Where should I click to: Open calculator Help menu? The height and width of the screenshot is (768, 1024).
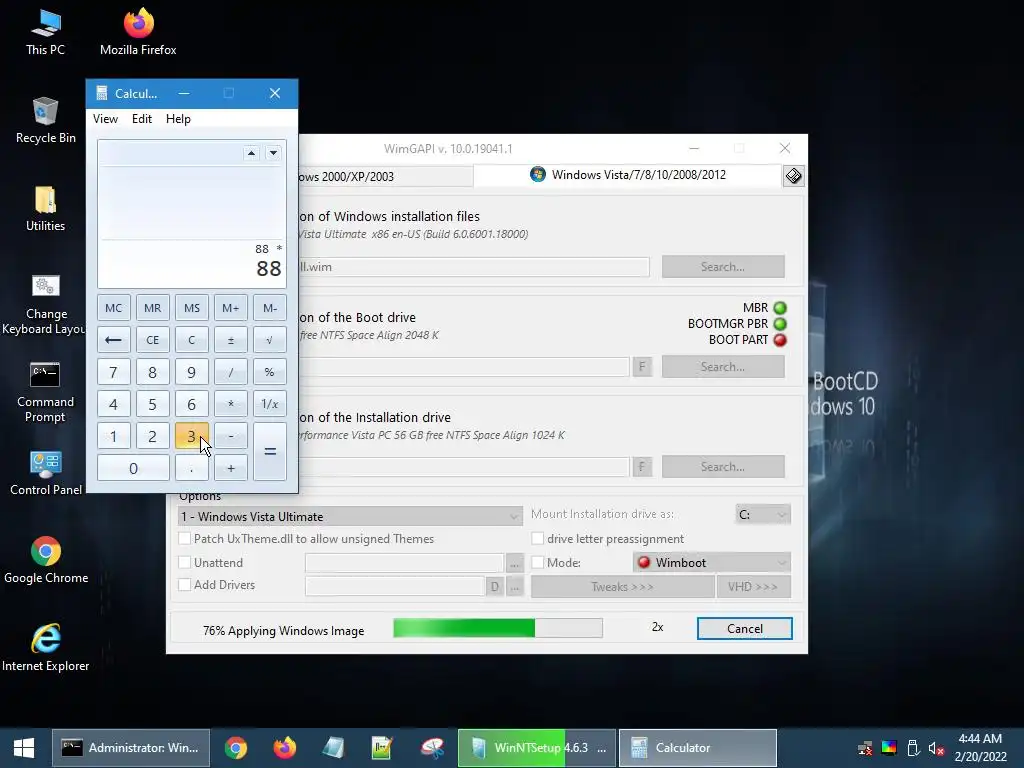pos(178,119)
